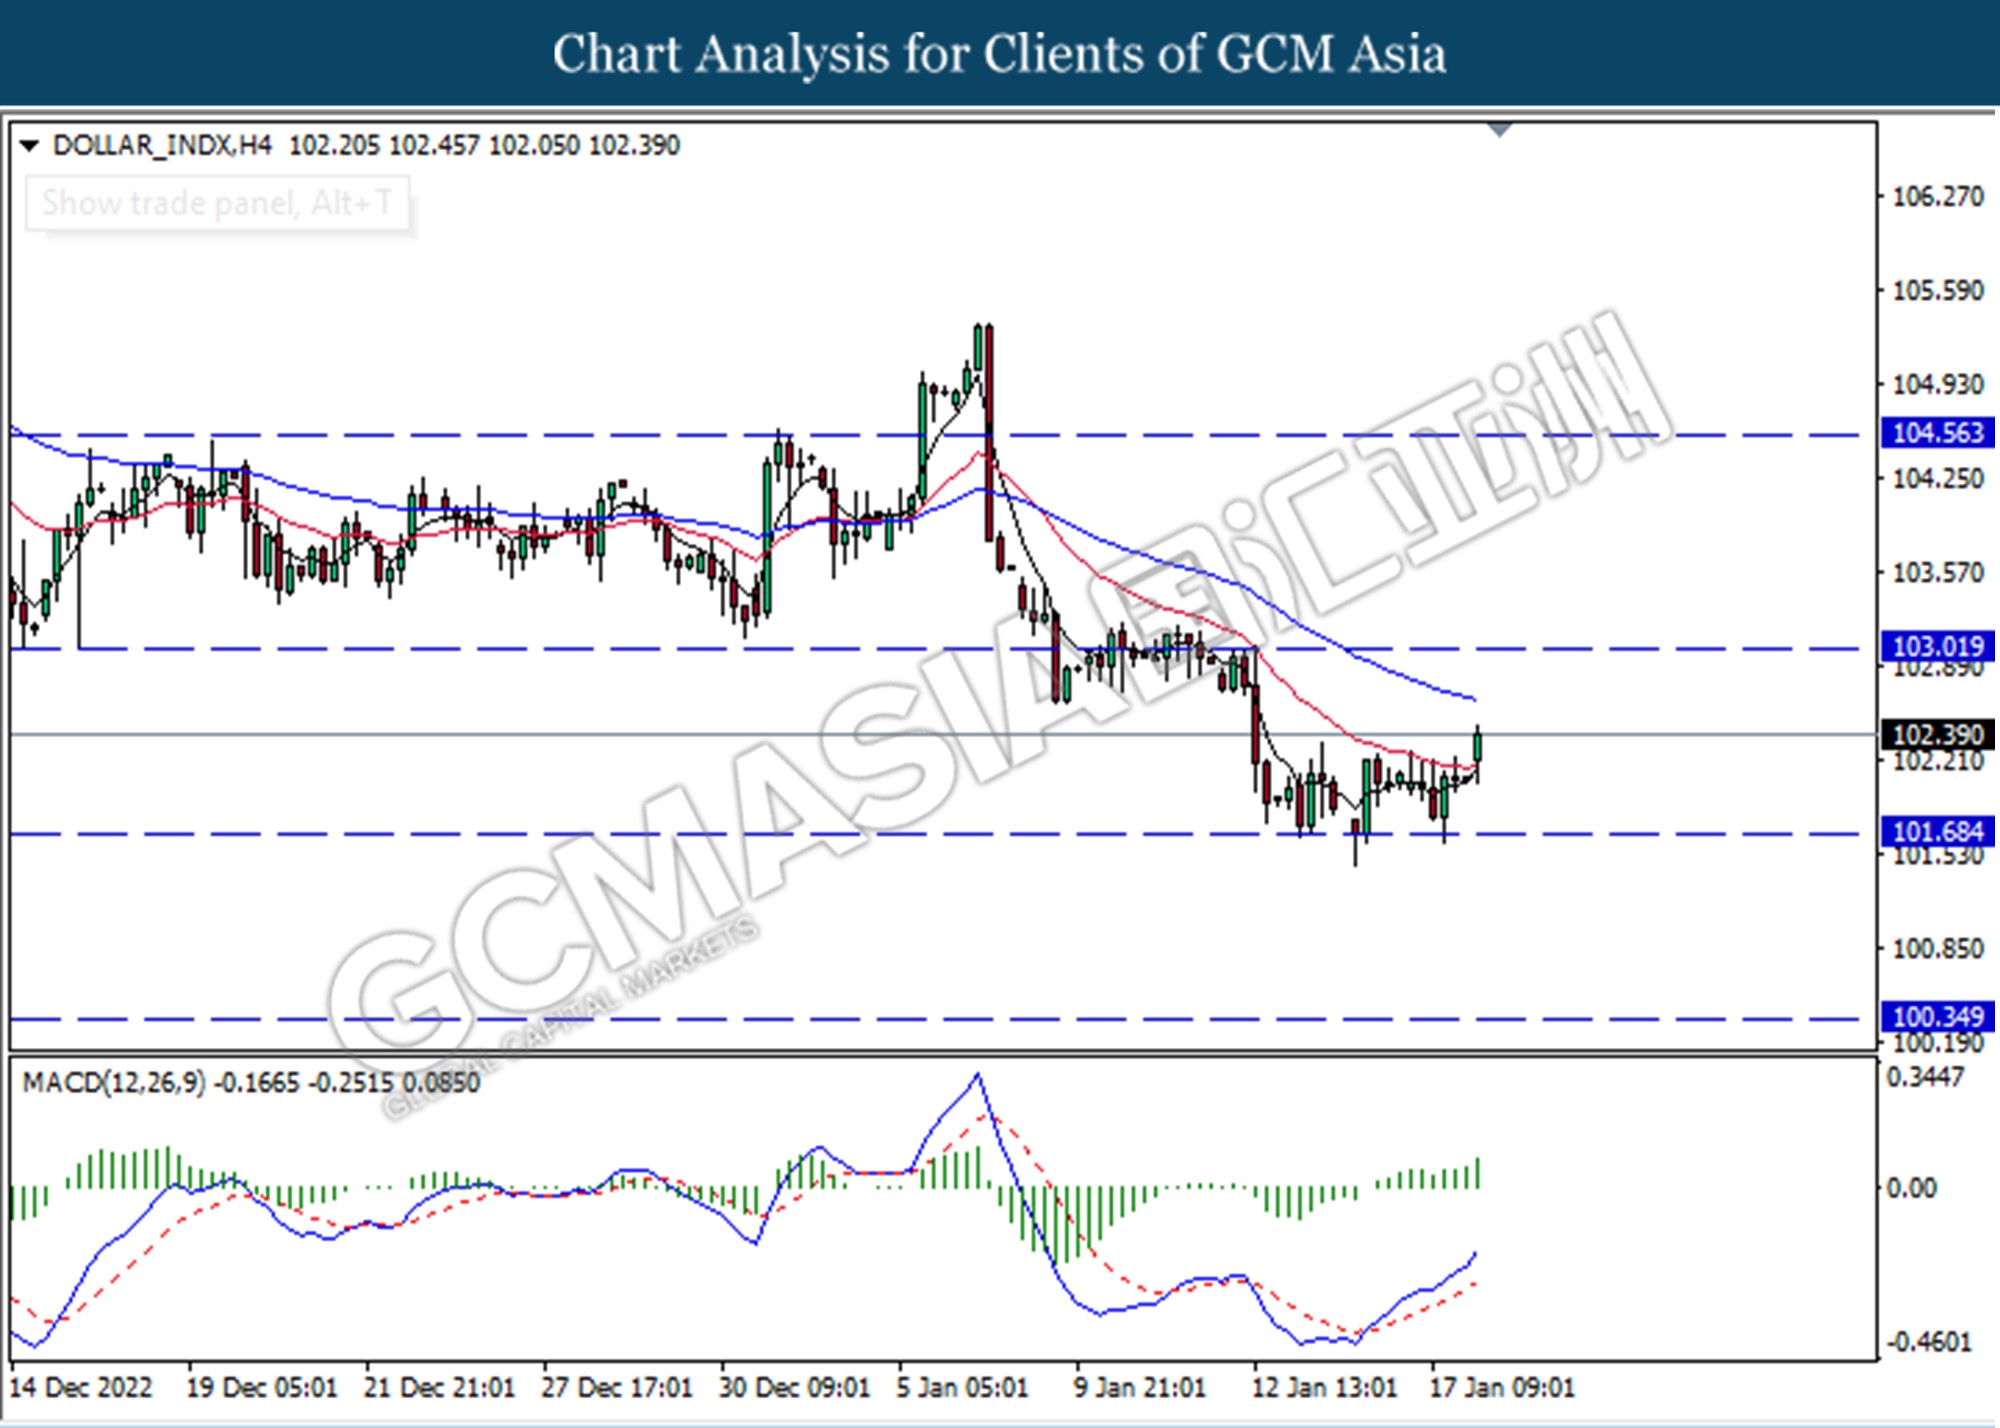The image size is (2000, 1428).
Task: Open the DOLLAR_INDX chart menu triangle
Action: click(29, 146)
